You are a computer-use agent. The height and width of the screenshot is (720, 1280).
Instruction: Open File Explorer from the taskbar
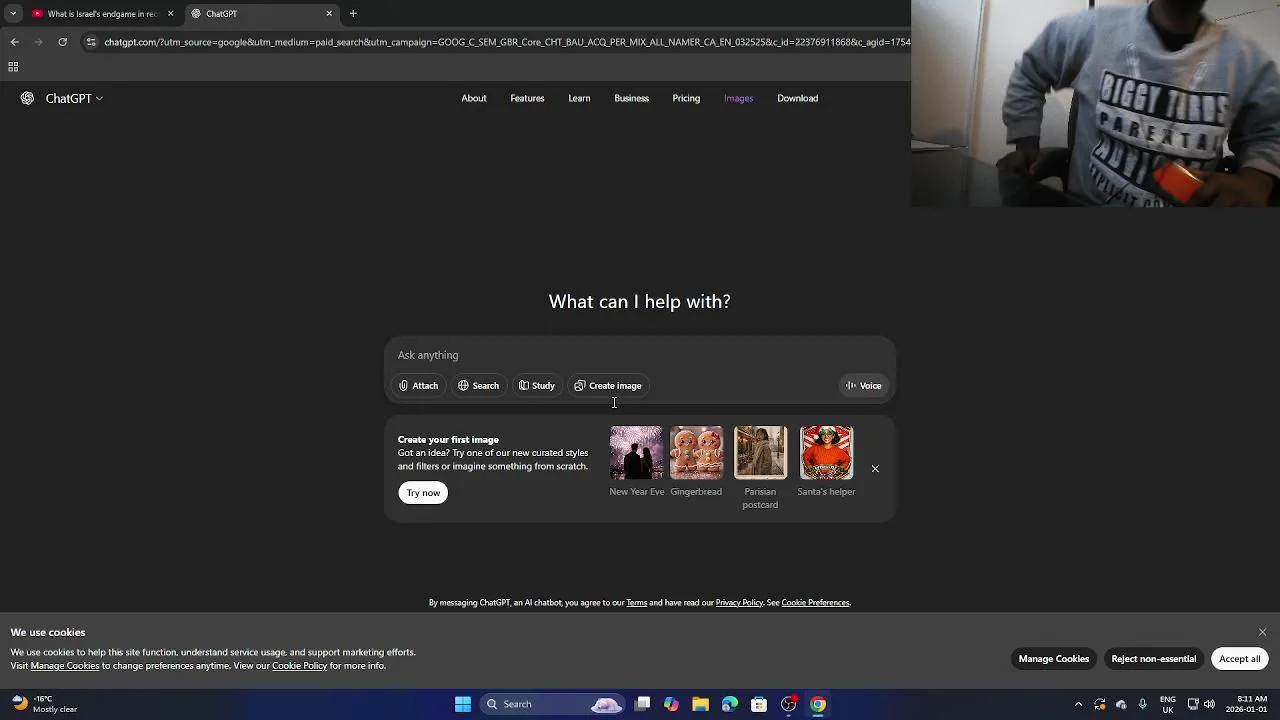[700, 704]
